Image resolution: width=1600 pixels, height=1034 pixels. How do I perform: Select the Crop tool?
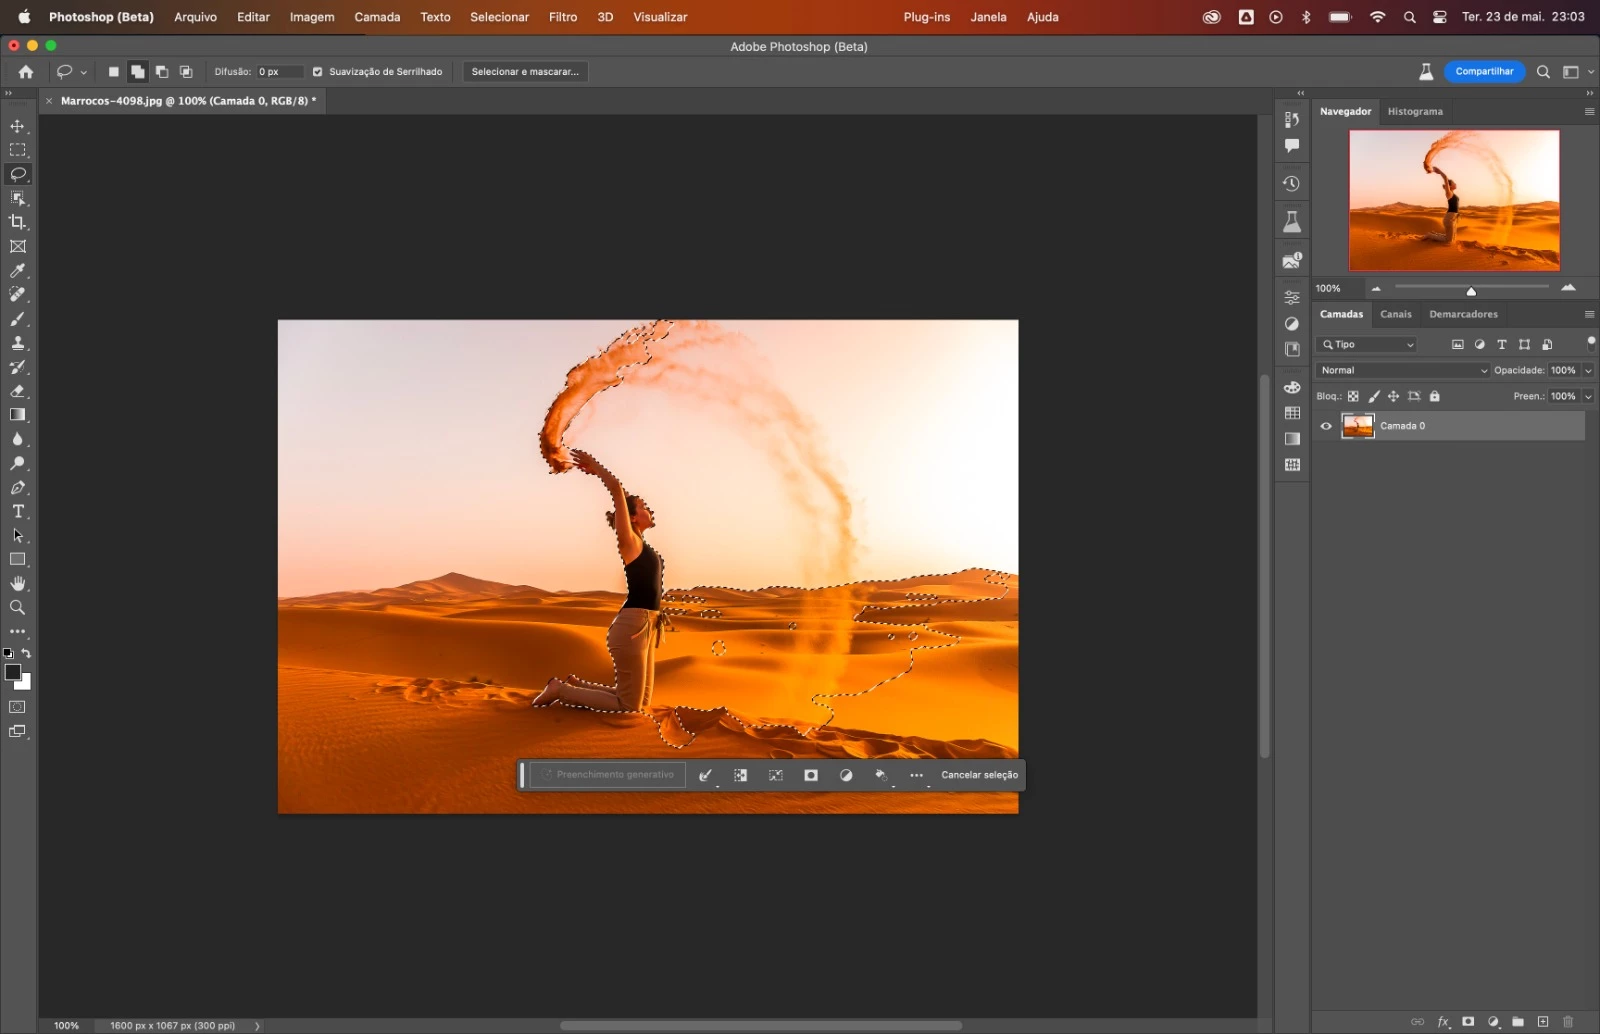click(18, 222)
